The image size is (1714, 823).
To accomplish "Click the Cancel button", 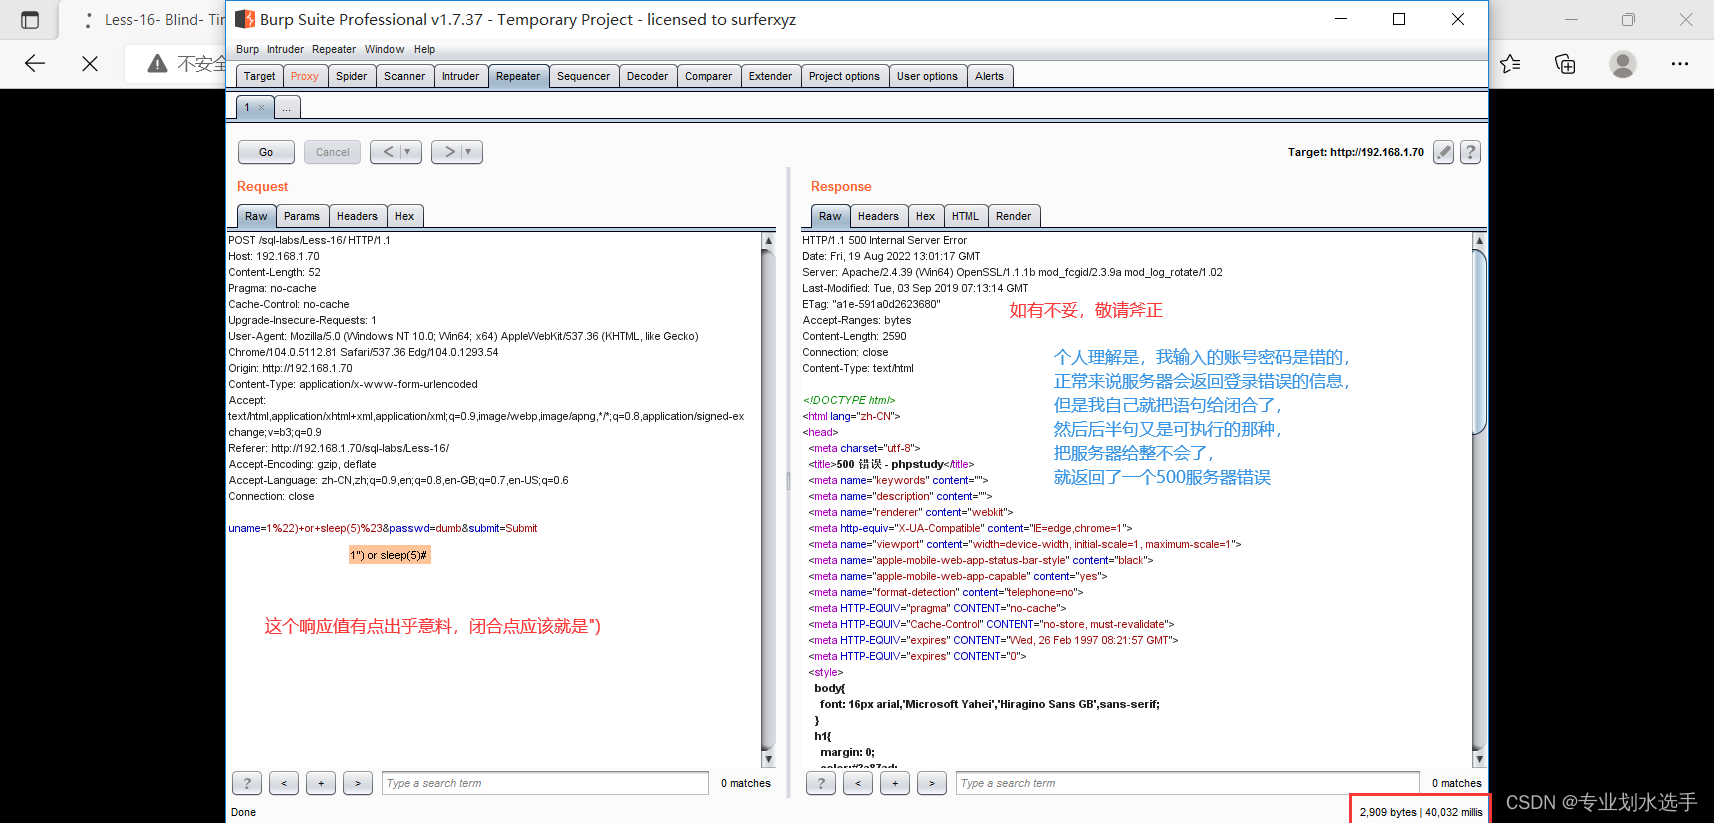I will (x=332, y=152).
